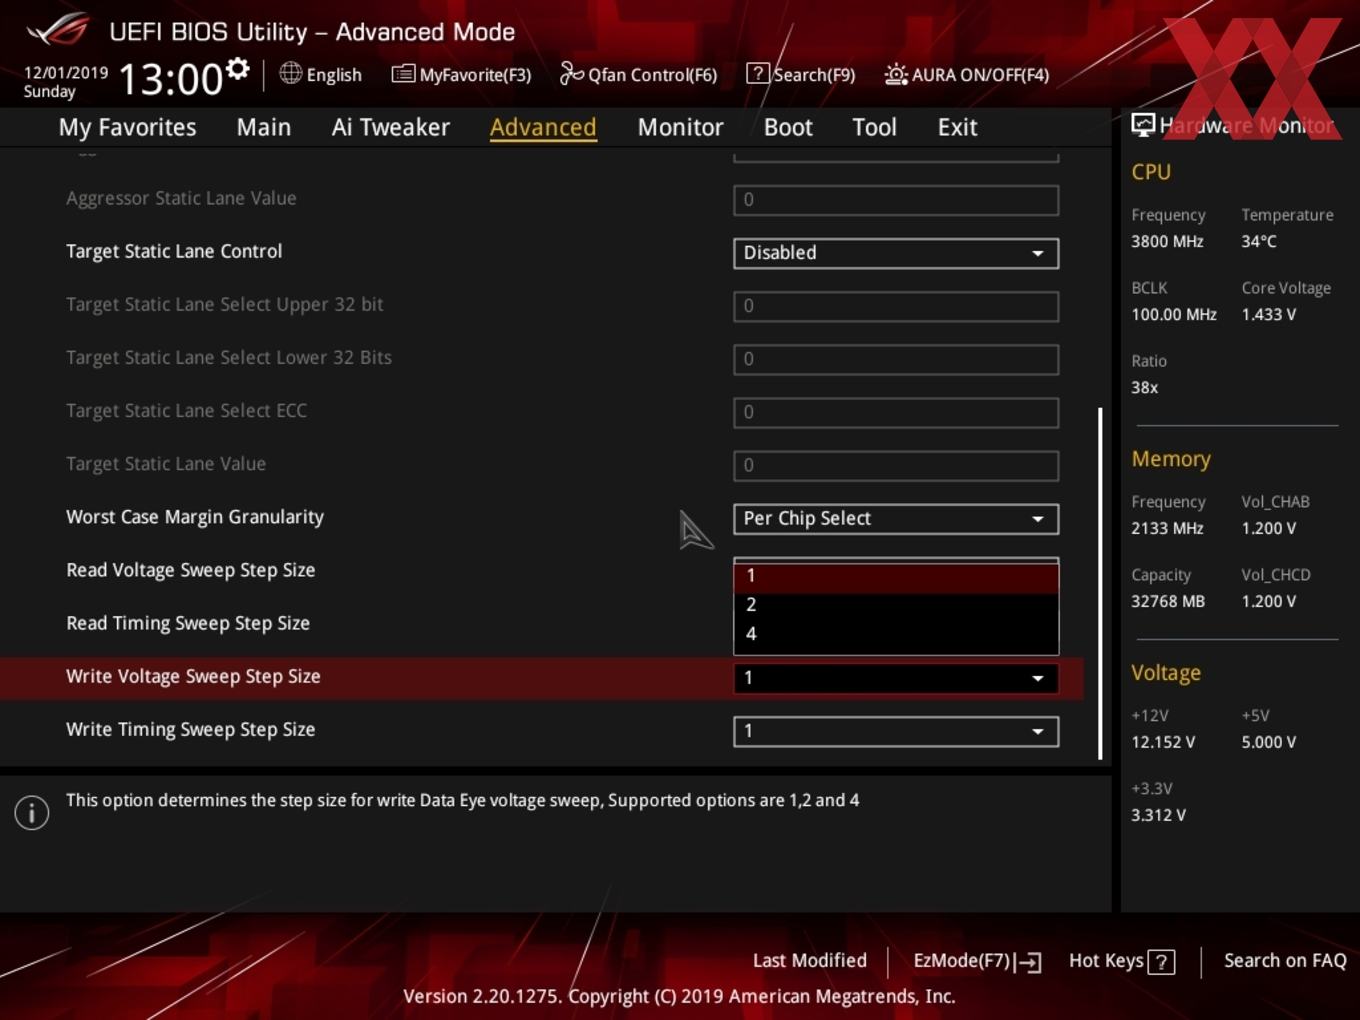Click the Search(F9) question mark icon
This screenshot has width=1360, height=1020.
click(758, 73)
